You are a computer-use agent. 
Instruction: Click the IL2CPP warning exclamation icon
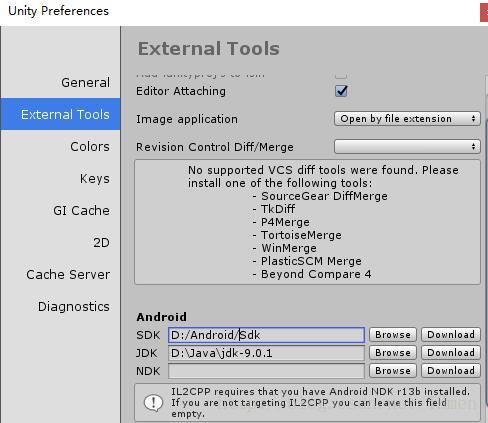153,402
